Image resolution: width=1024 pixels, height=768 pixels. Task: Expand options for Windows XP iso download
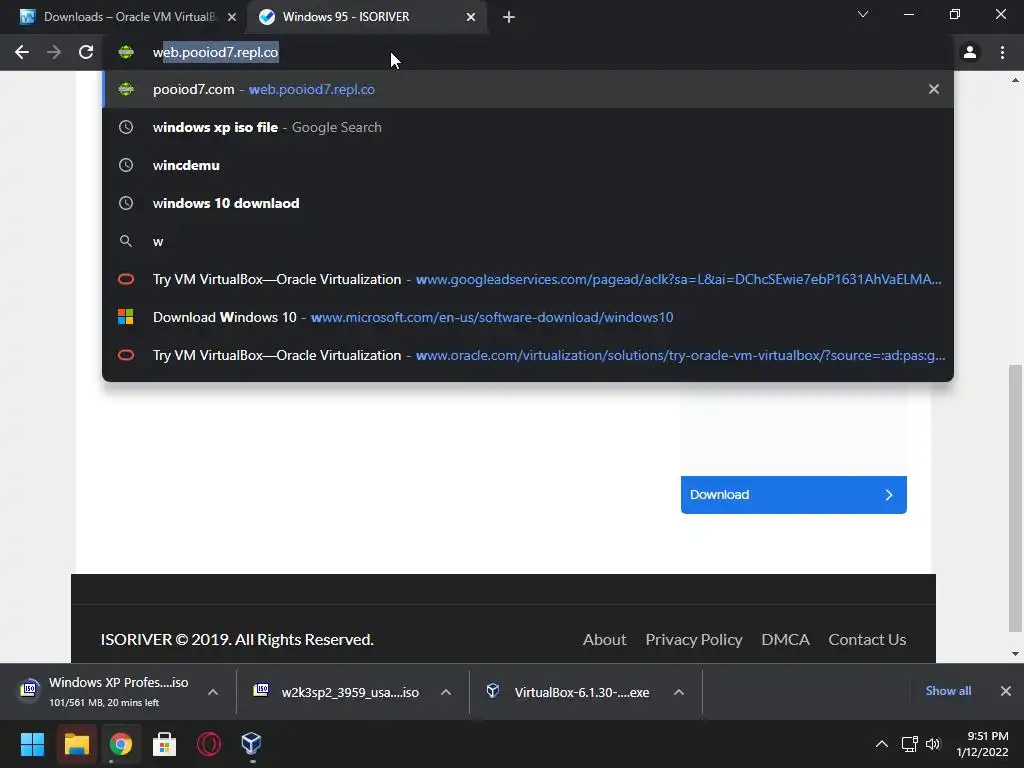213,692
